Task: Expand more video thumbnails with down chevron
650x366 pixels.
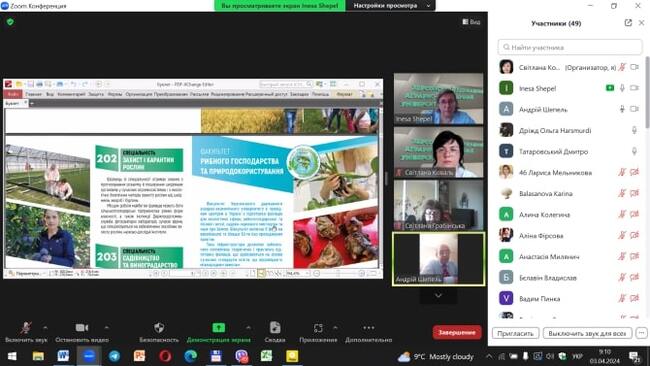Action: click(x=438, y=296)
